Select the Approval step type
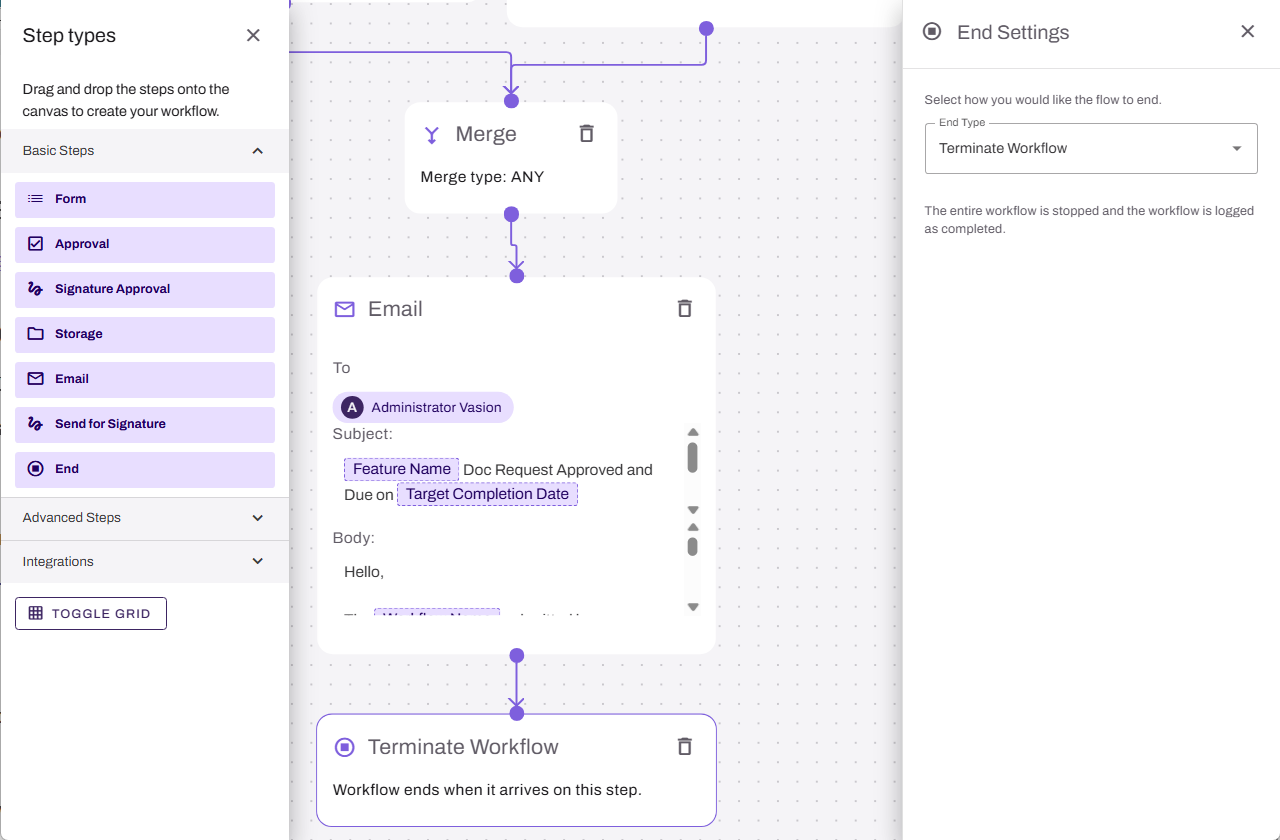1280x840 pixels. (145, 244)
